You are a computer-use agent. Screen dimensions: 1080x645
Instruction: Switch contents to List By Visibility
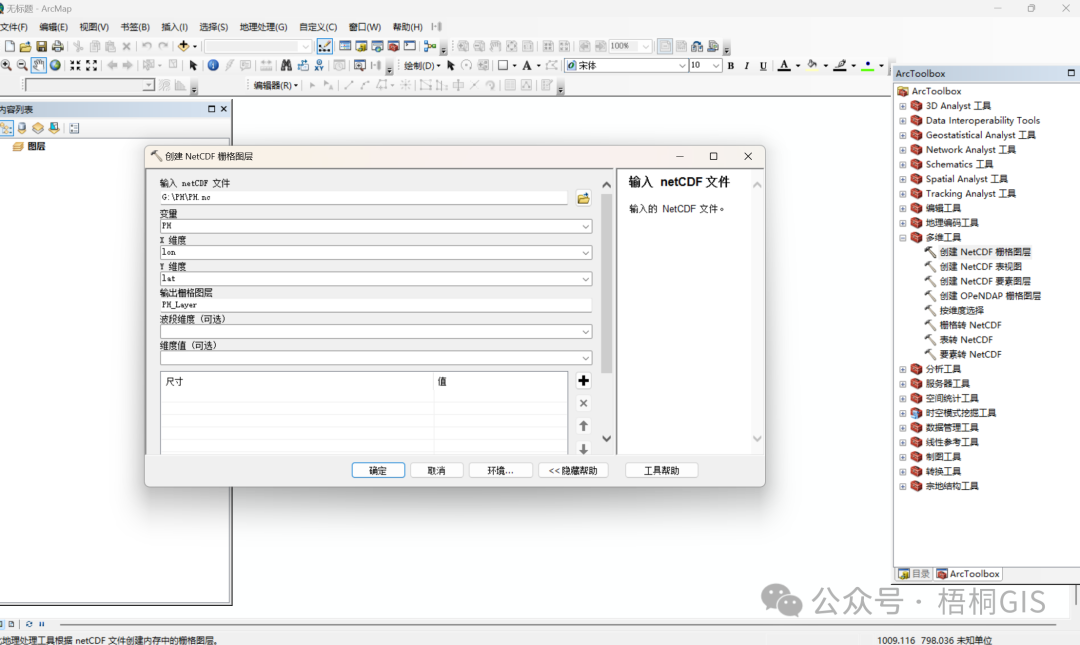pos(38,128)
